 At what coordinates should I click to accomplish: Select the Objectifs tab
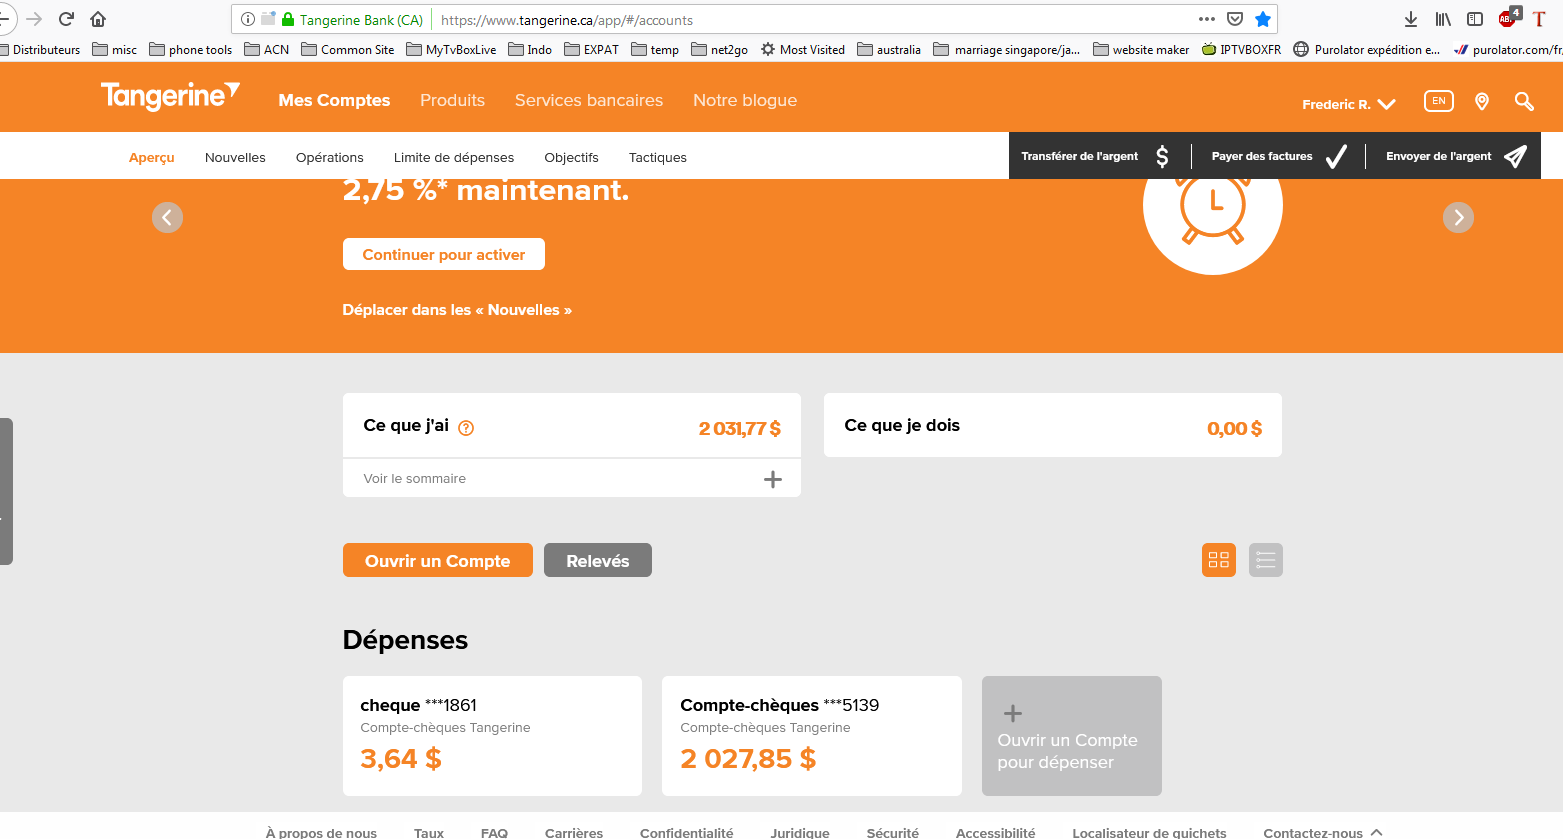(571, 157)
